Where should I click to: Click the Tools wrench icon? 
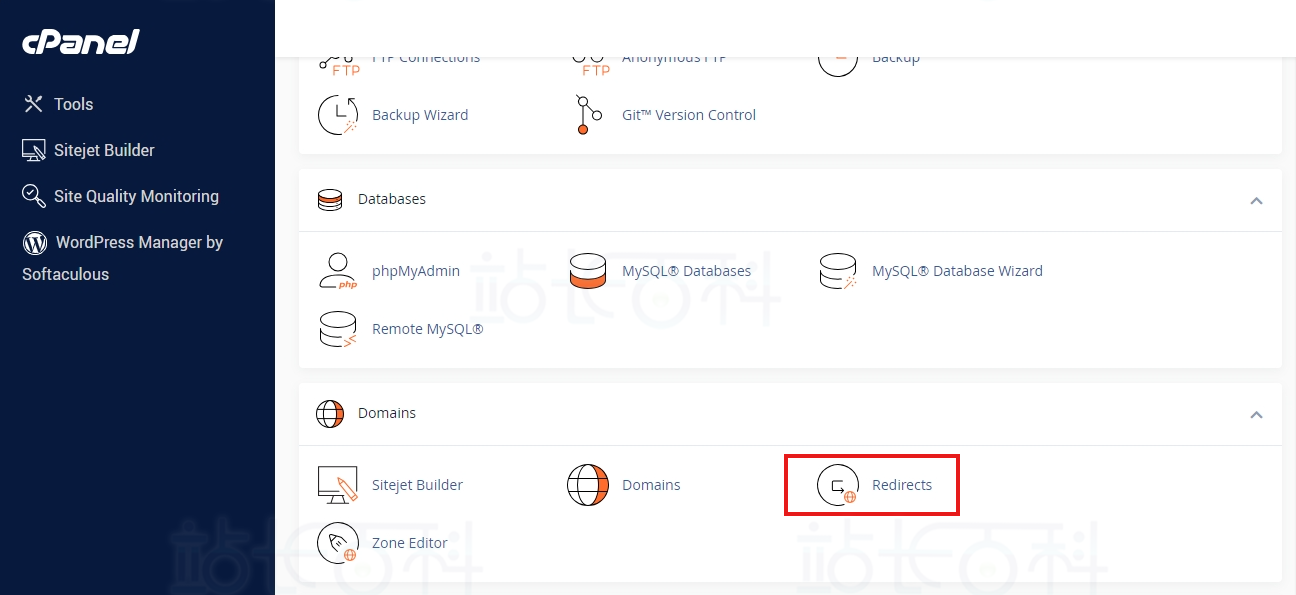(x=33, y=104)
